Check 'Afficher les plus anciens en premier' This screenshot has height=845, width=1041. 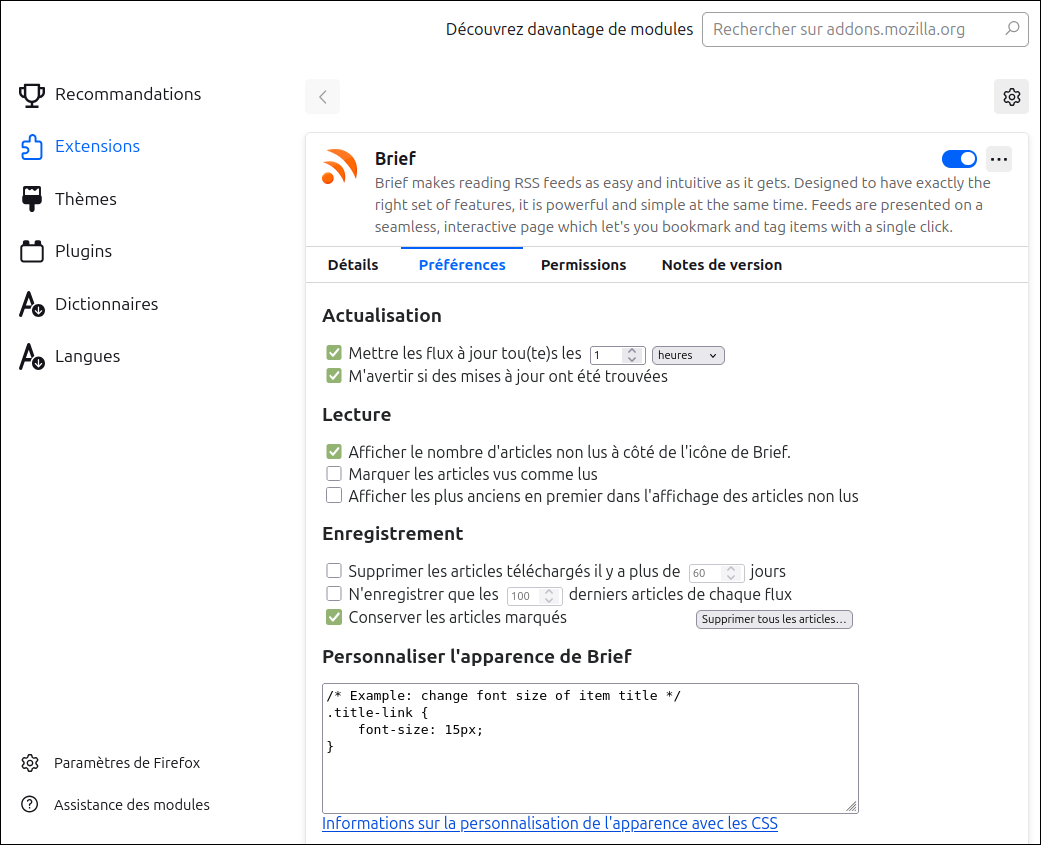pyautogui.click(x=334, y=496)
